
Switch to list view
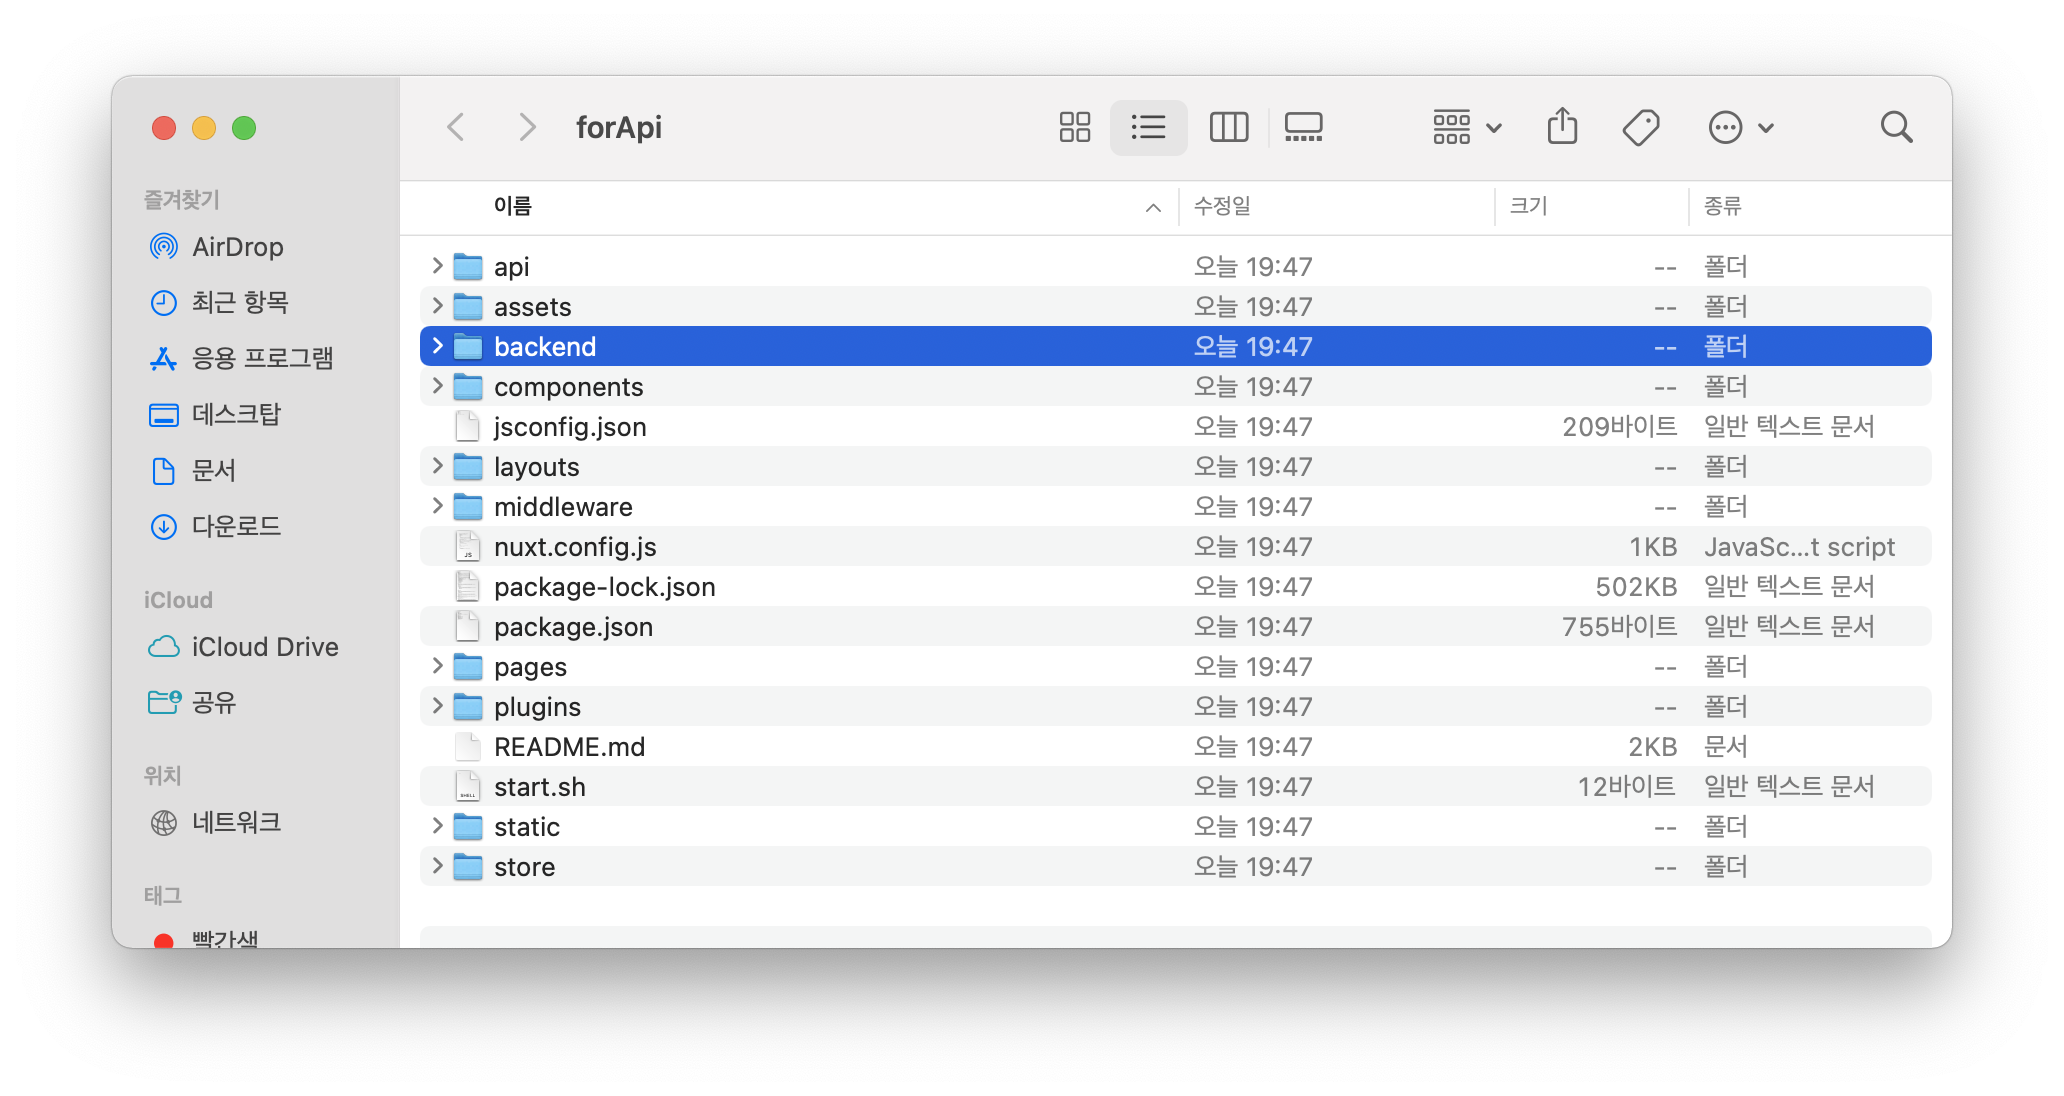(1148, 127)
